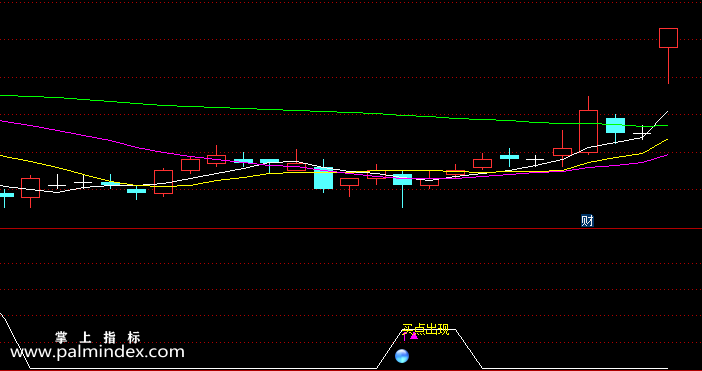
Task: Select the white doji cross near green line
Action: [642, 133]
